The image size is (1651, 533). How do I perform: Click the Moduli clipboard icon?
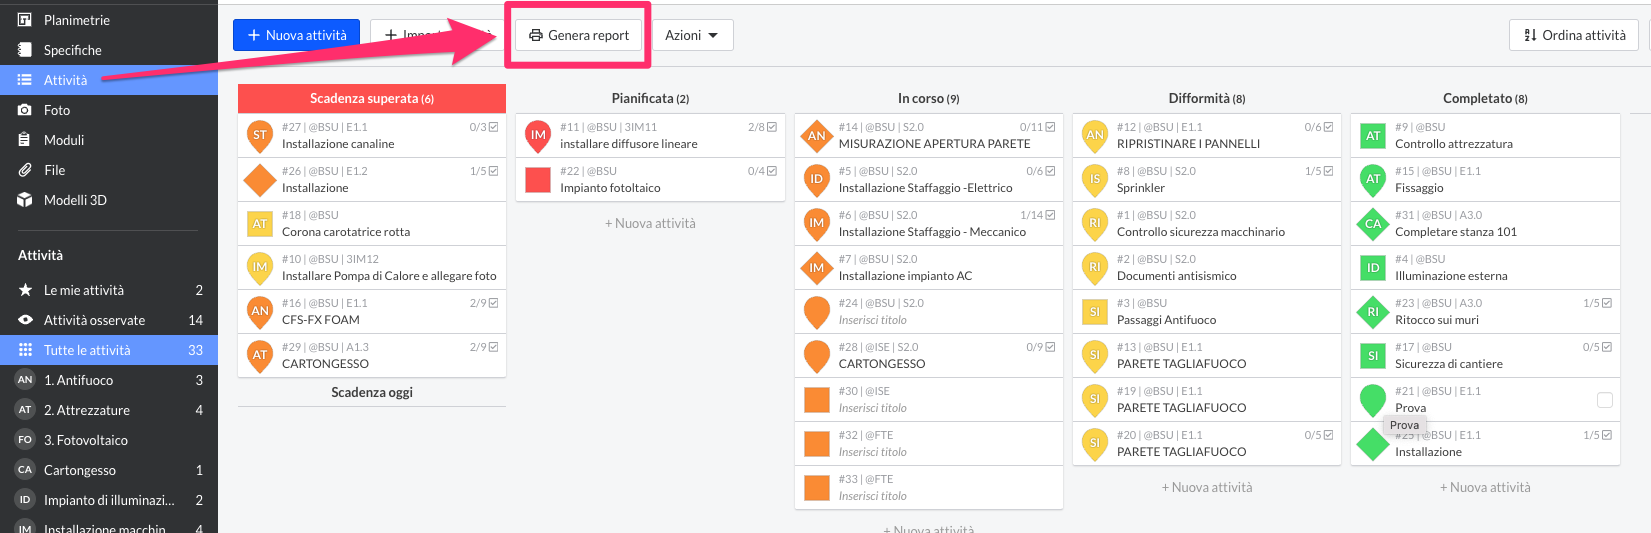(x=25, y=140)
